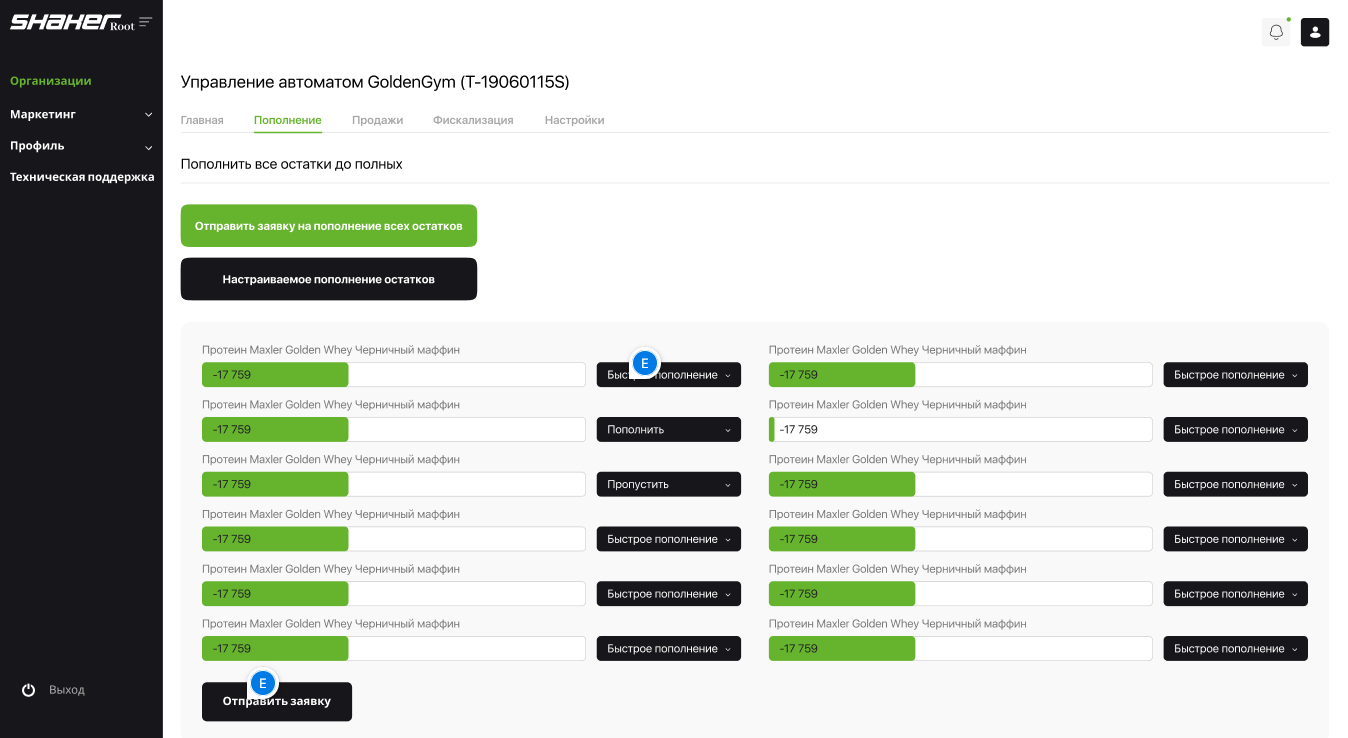Open the Пополнить dropdown
Viewport: 1348px width, 738px height.
tap(669, 430)
